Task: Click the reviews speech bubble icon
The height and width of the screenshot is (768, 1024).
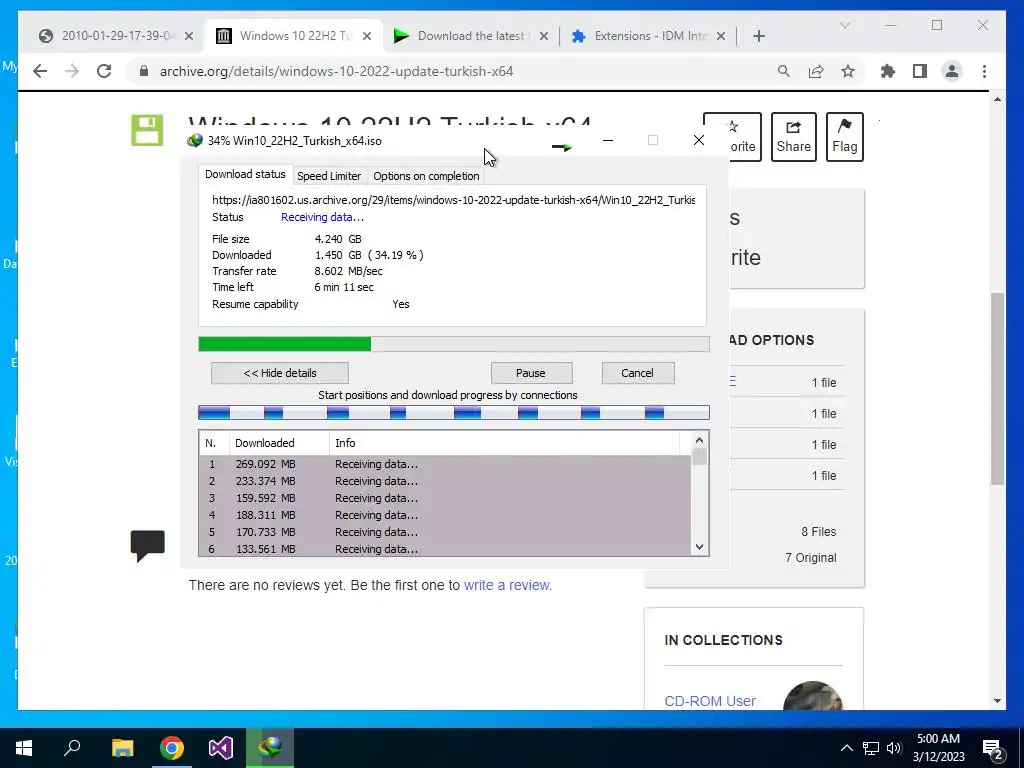Action: click(148, 546)
